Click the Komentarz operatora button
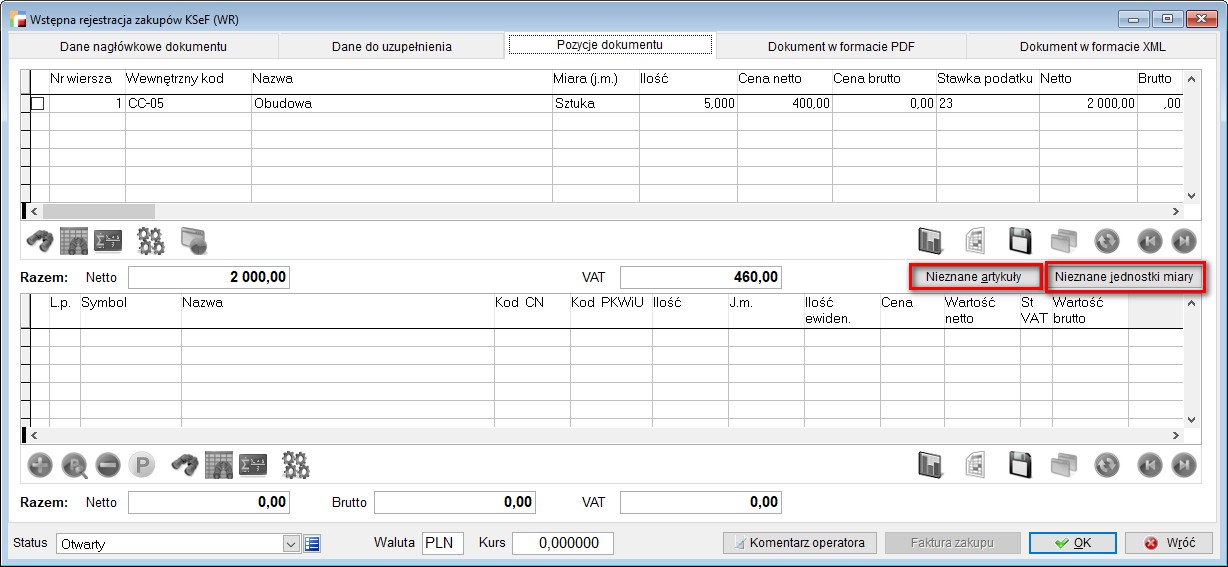This screenshot has width=1228, height=567. (799, 543)
